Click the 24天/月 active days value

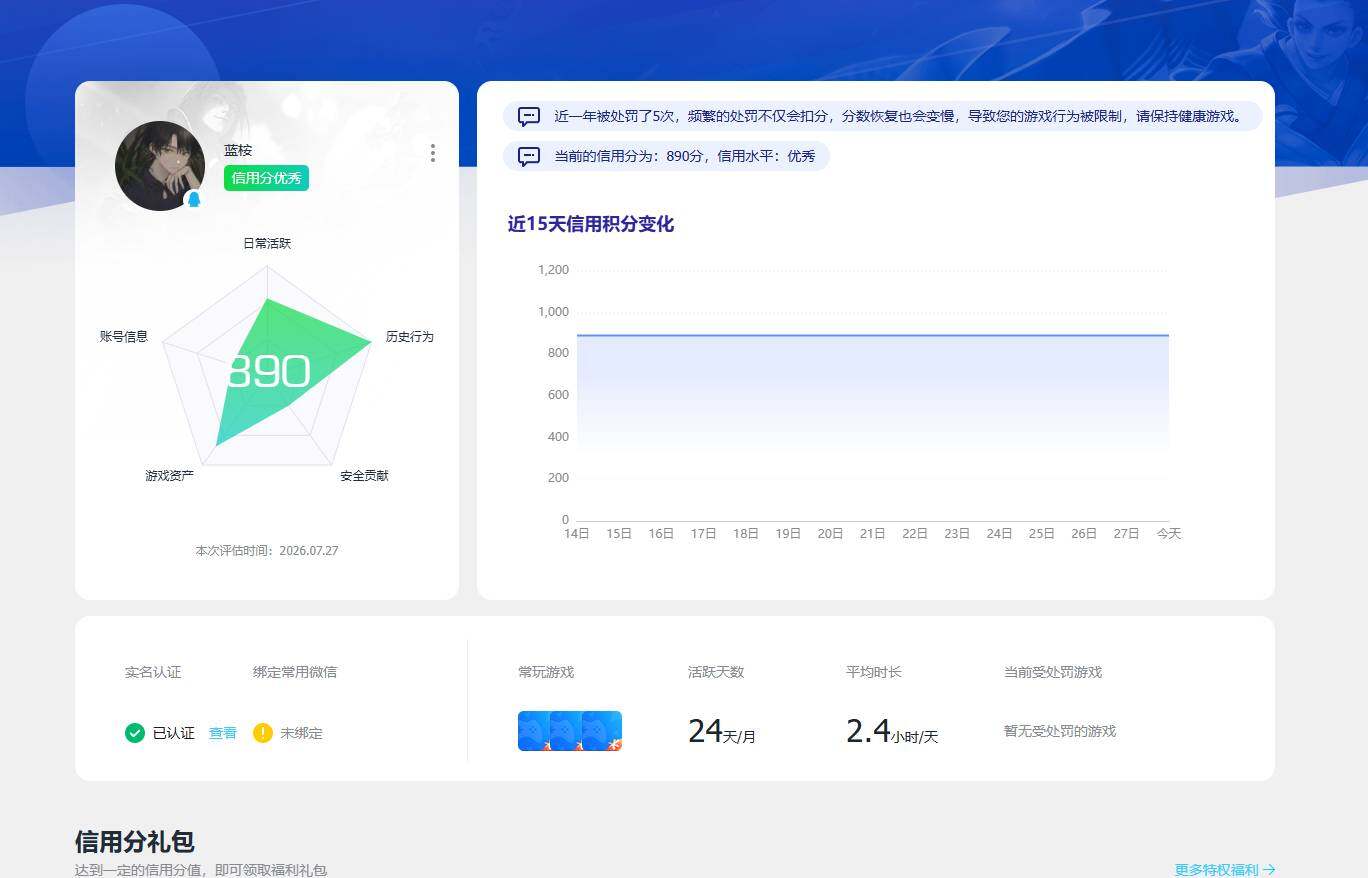[722, 732]
